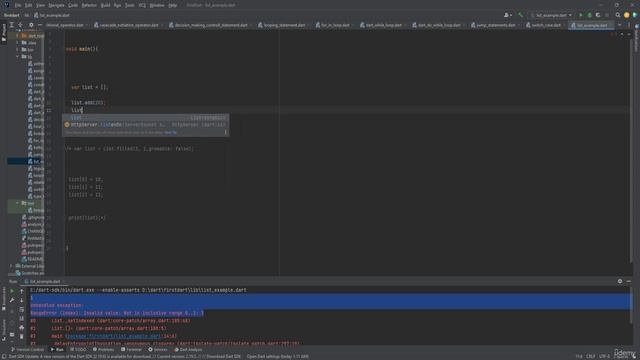Open Run panel gear settings
The image size is (640, 360).
[x=620, y=281]
